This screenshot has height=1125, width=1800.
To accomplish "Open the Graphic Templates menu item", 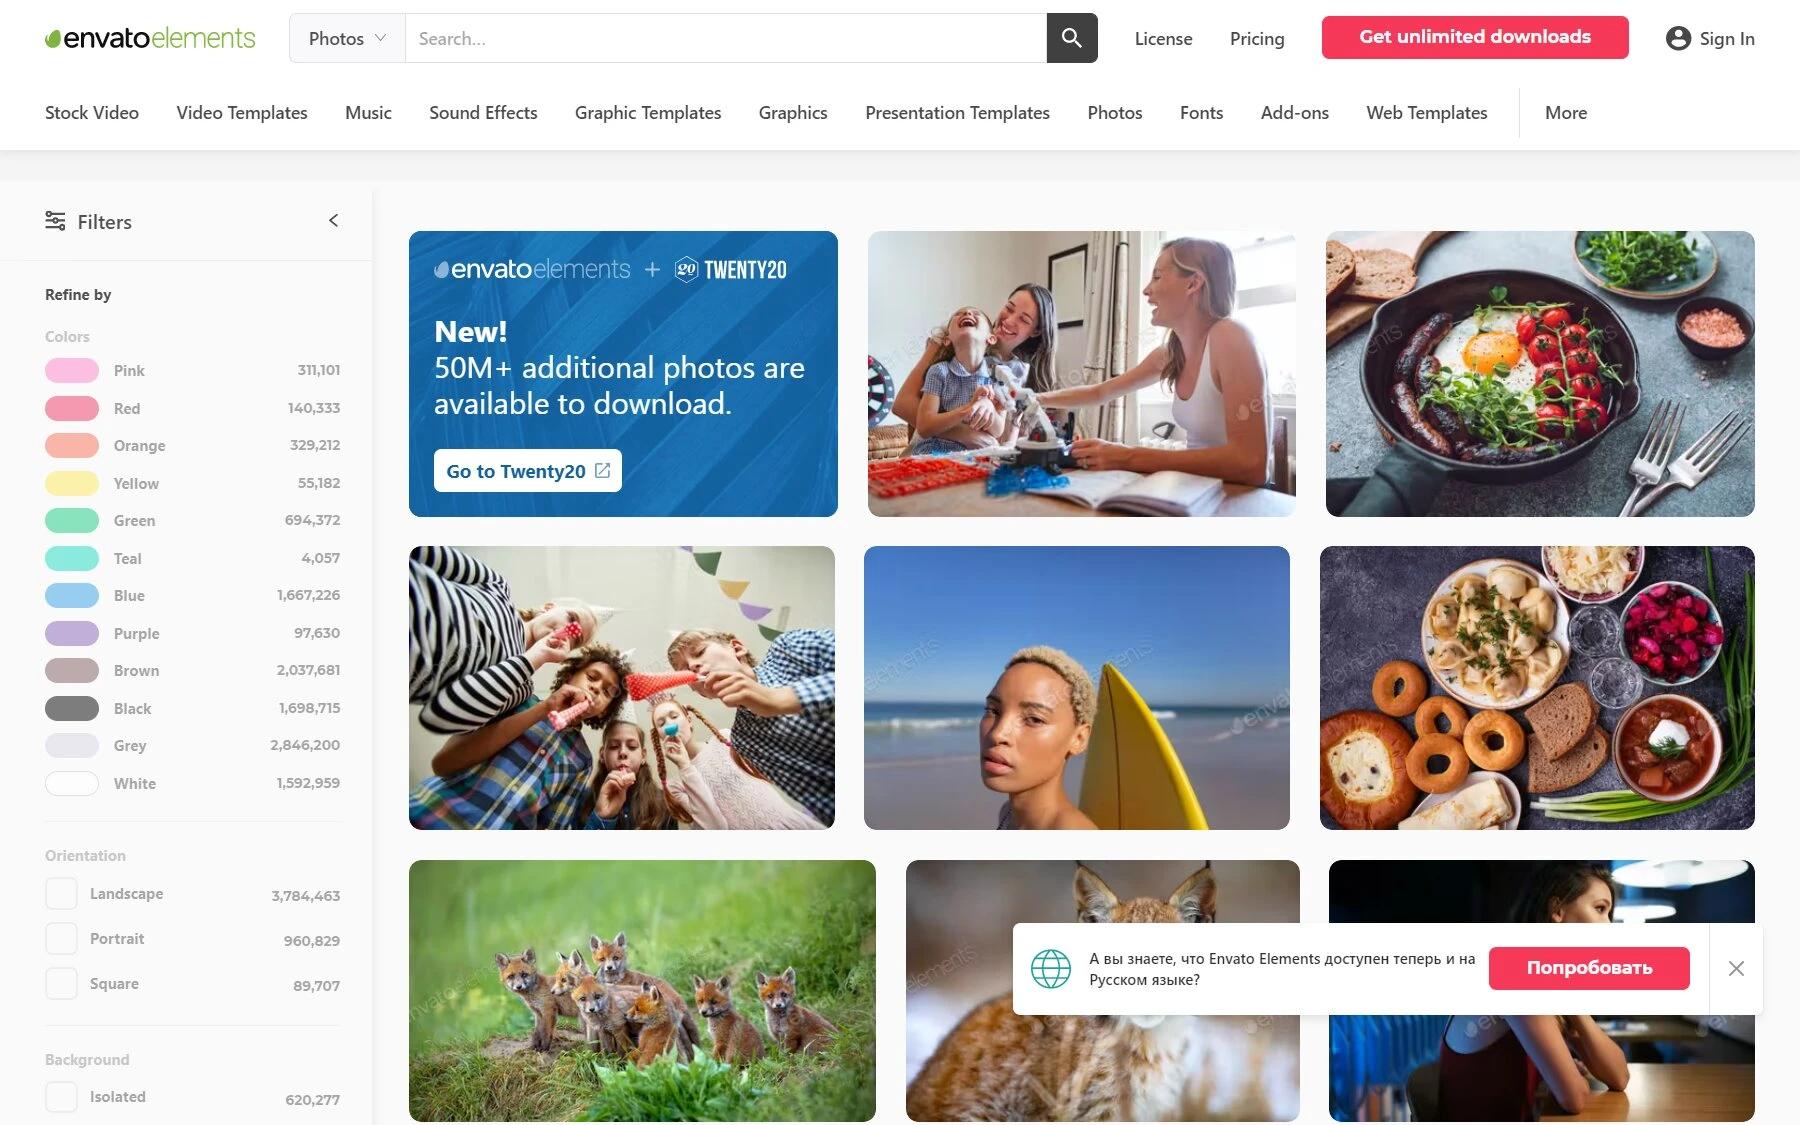I will (648, 113).
